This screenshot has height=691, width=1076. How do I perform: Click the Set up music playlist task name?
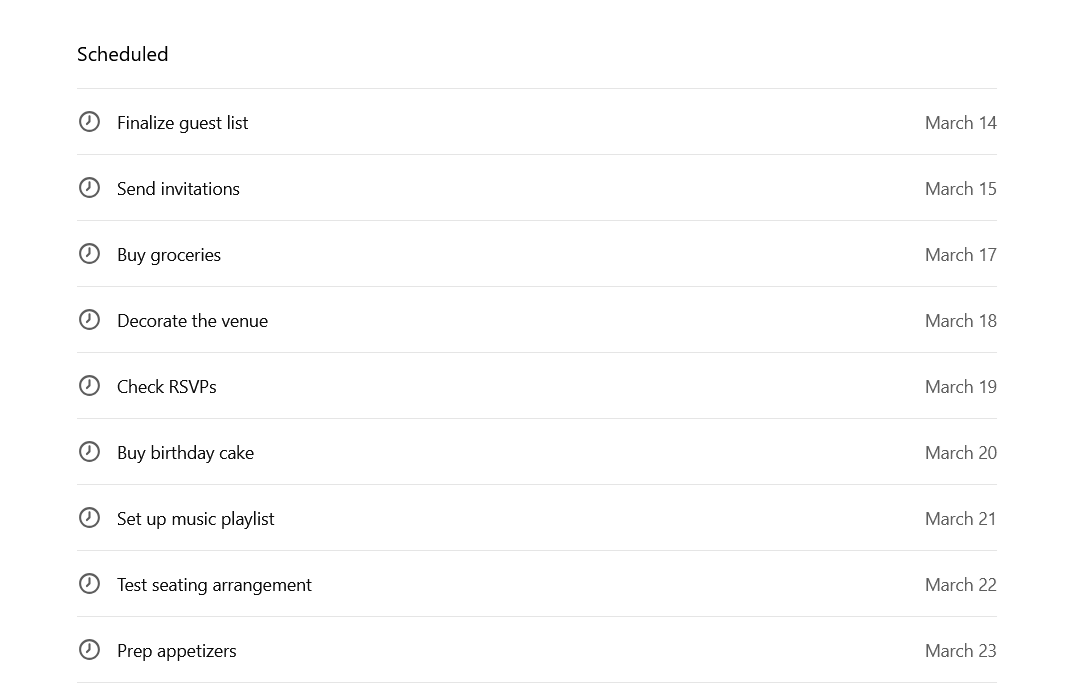coord(195,518)
